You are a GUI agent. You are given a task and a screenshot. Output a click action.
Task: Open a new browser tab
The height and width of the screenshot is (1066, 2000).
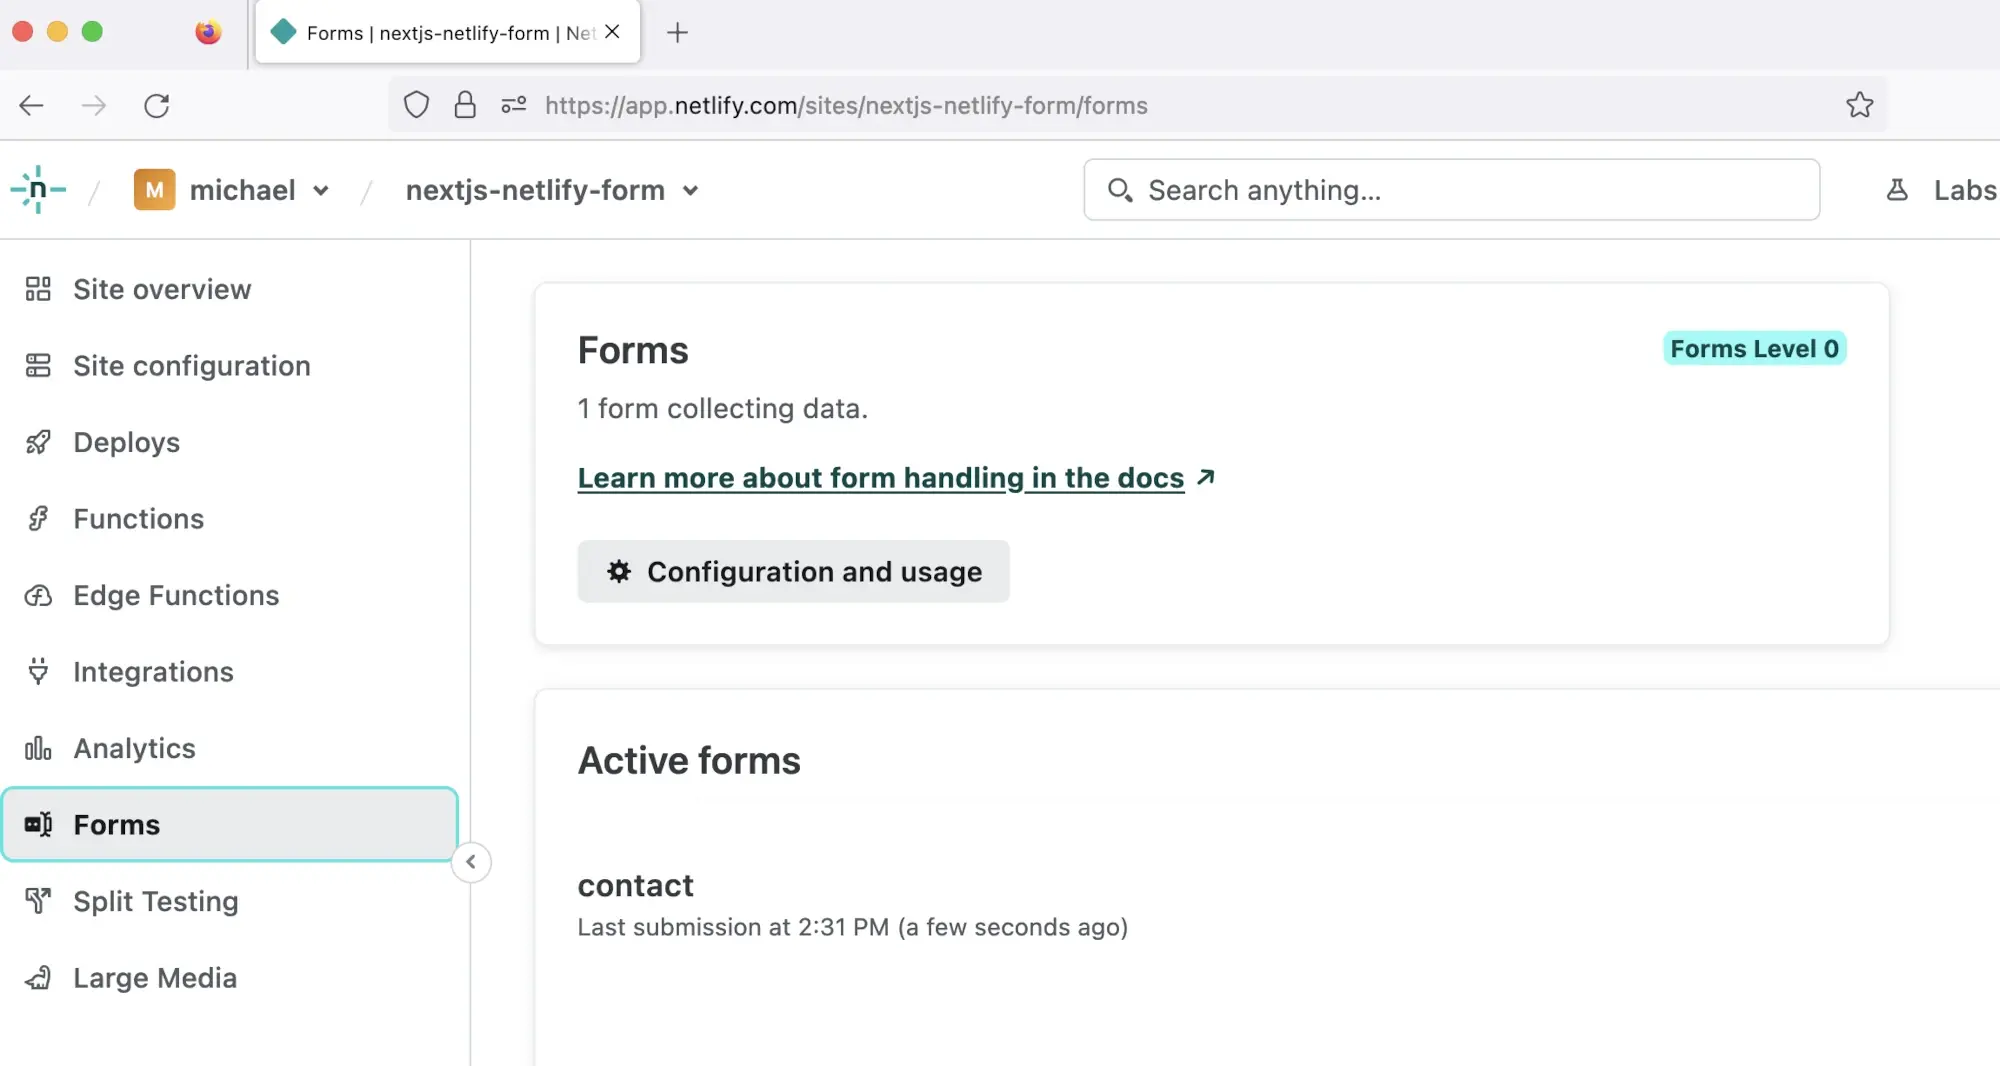coord(677,32)
